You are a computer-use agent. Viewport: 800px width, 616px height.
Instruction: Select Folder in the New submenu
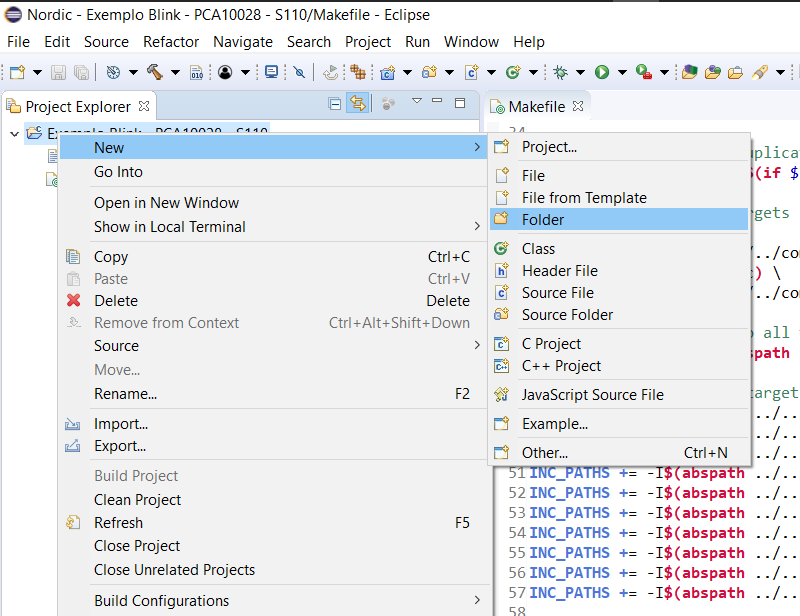click(x=619, y=219)
